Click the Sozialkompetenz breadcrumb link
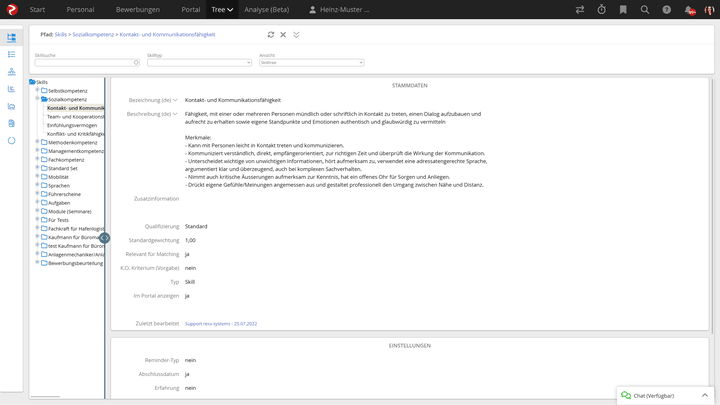Screen dimensions: 720x405 [95, 34]
